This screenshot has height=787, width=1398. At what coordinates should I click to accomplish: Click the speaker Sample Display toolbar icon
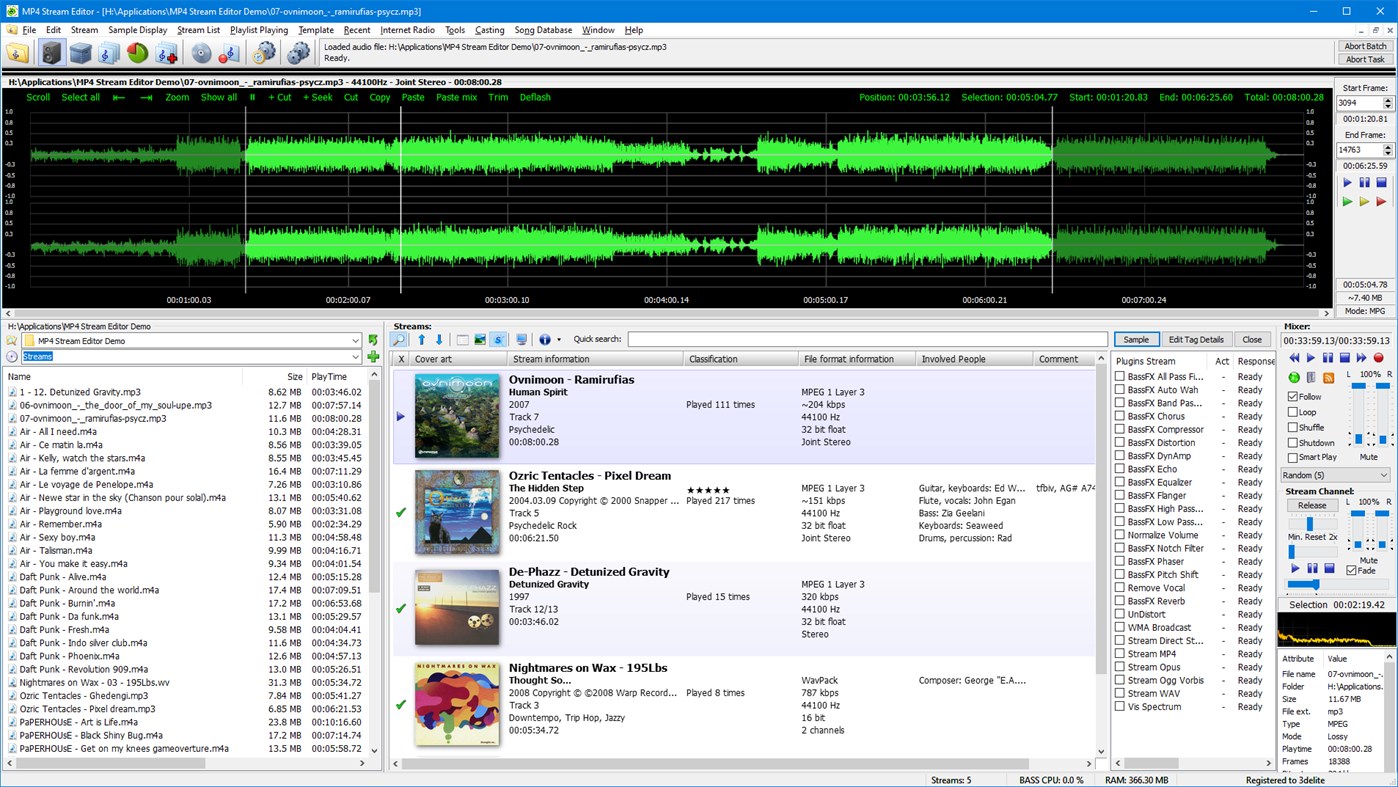(53, 52)
